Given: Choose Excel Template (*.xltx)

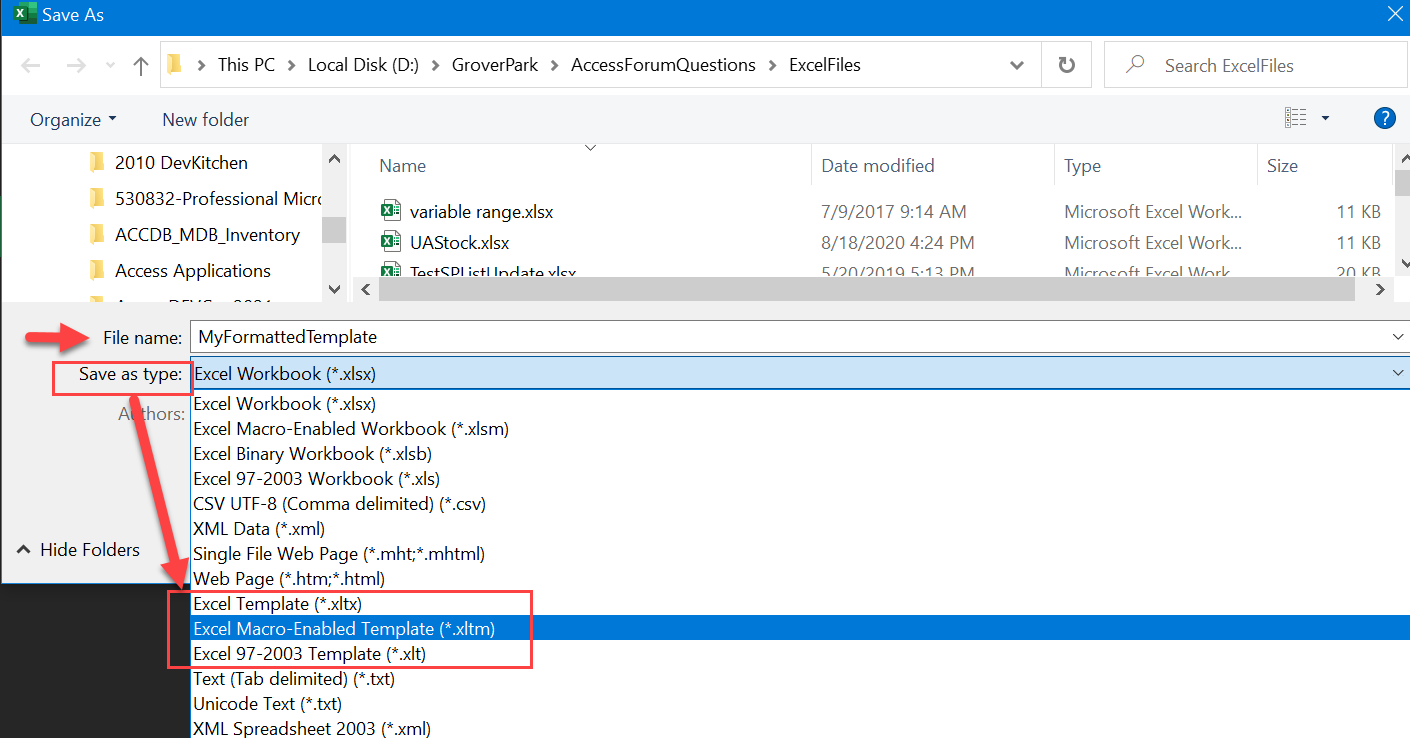Looking at the screenshot, I should [800, 604].
